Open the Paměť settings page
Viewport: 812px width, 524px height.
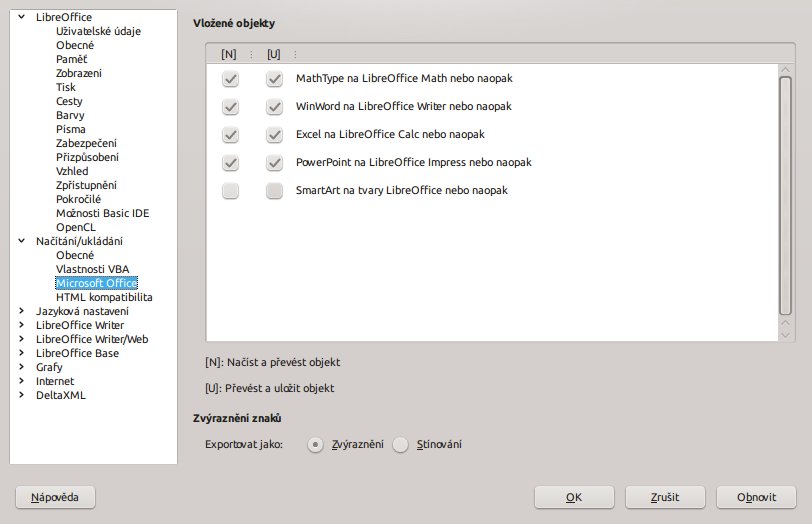tap(71, 59)
